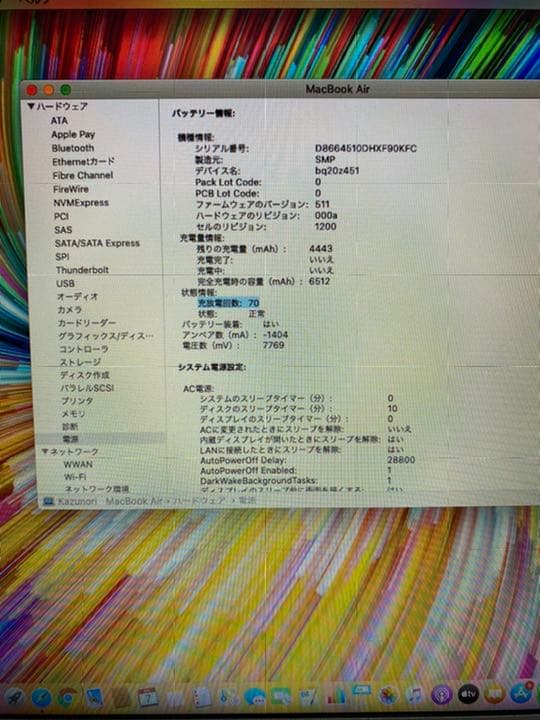Select SAS in the sidebar
The image size is (540, 720).
pos(63,230)
